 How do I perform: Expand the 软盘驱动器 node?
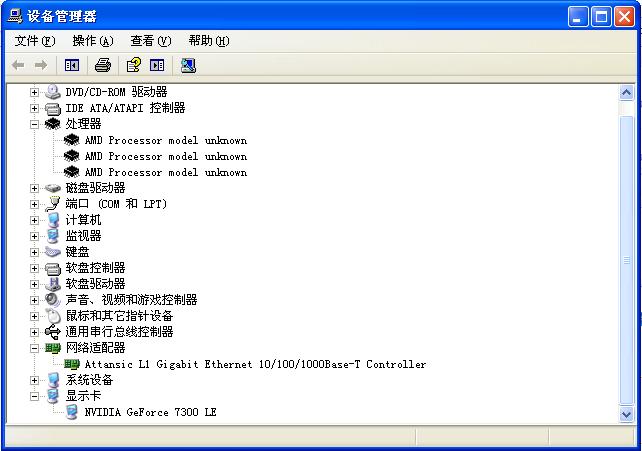point(34,284)
